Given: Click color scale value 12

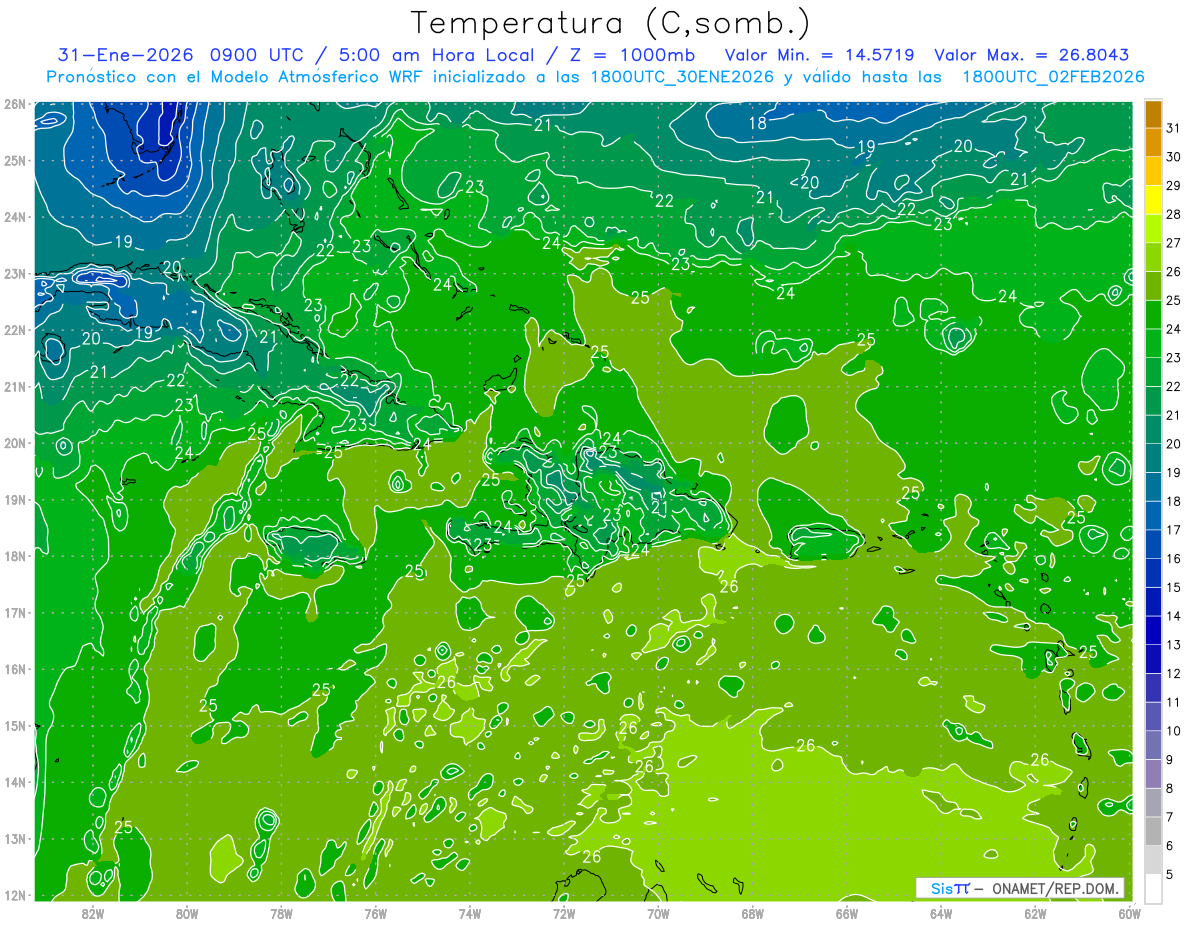Looking at the screenshot, I should 1174,673.
